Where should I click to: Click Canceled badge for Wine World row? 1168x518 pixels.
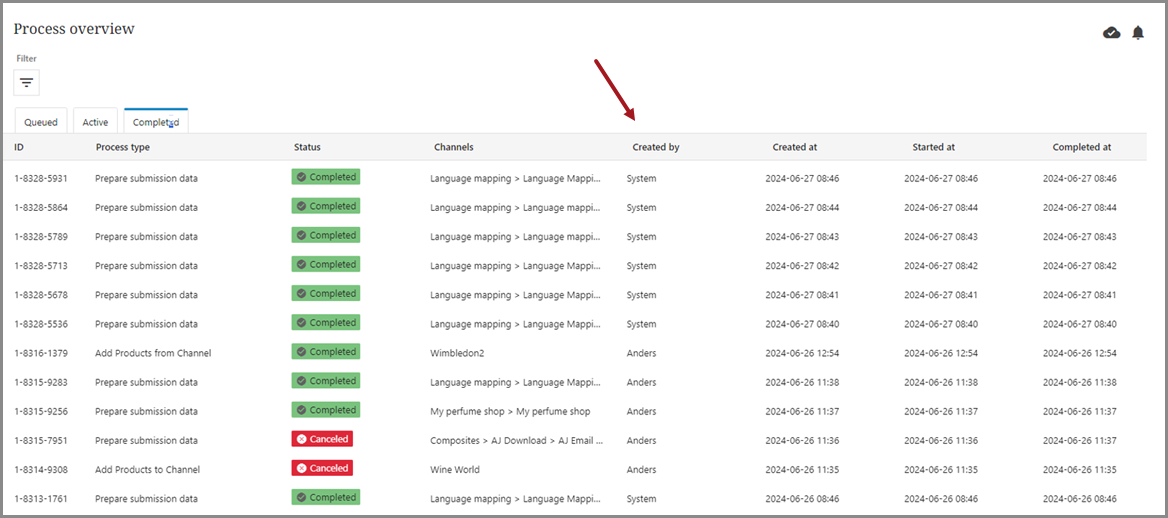coord(321,468)
